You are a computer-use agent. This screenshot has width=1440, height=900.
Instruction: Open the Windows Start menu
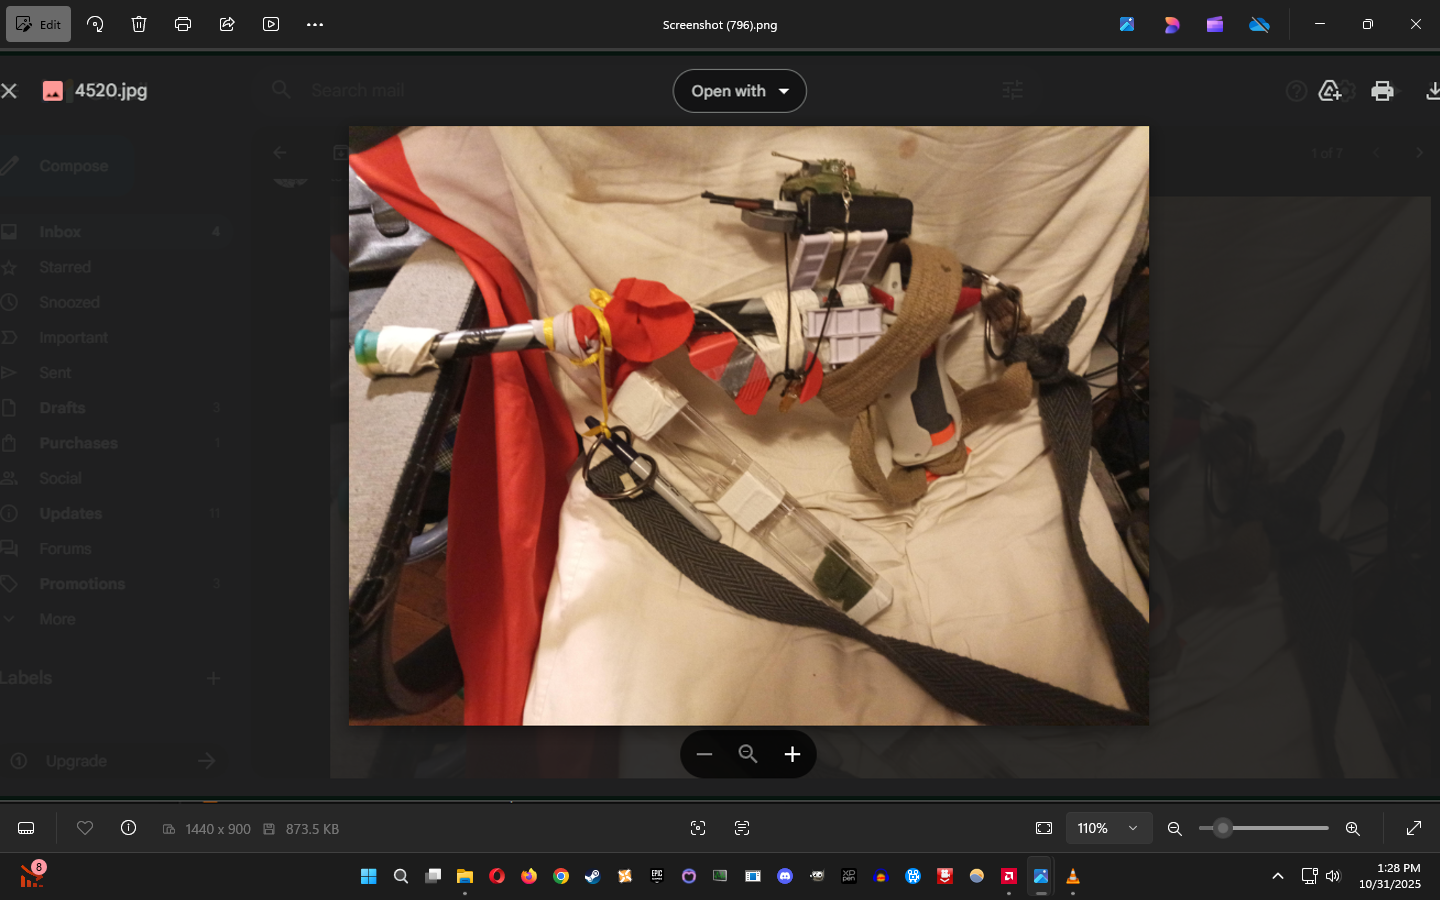point(368,876)
